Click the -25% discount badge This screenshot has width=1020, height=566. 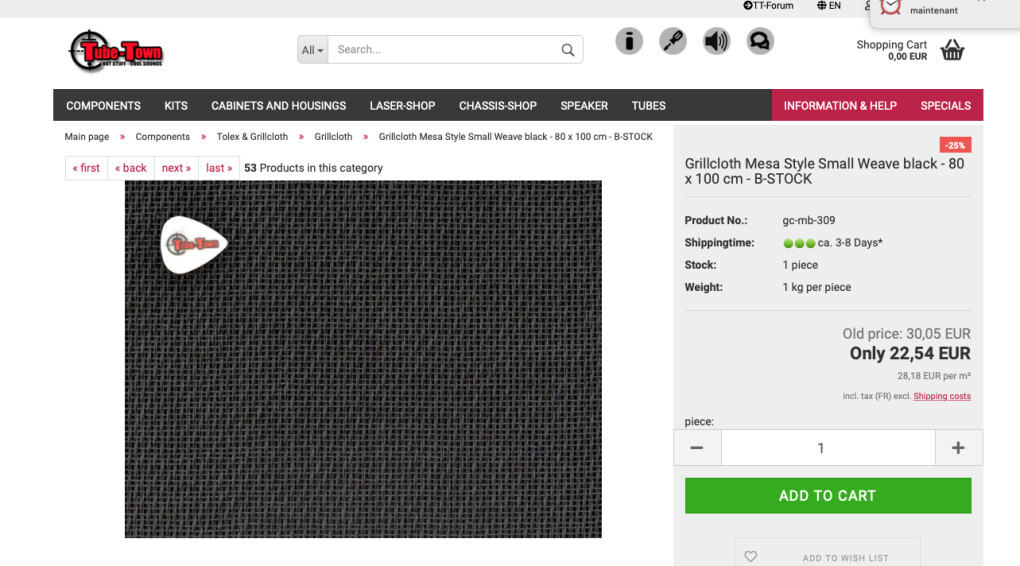pos(956,145)
